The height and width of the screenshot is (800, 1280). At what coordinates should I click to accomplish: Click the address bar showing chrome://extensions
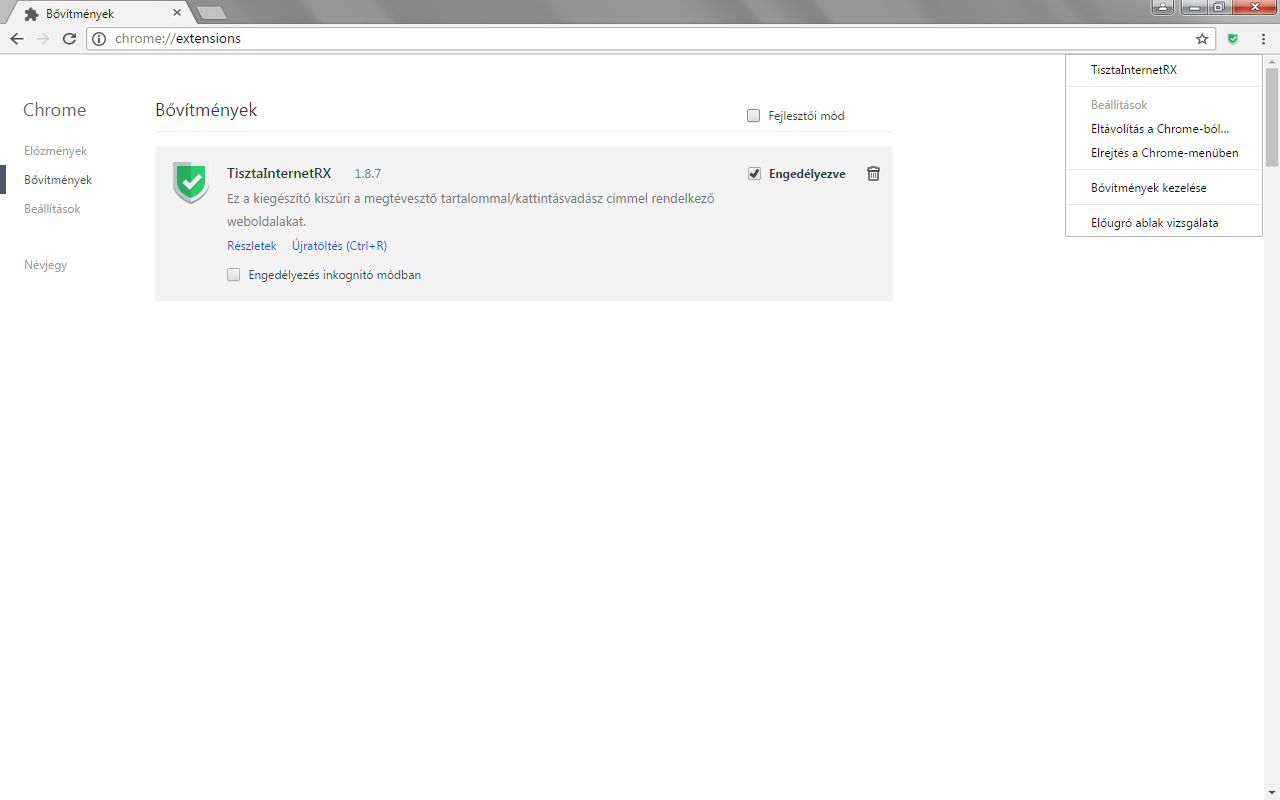pos(650,39)
